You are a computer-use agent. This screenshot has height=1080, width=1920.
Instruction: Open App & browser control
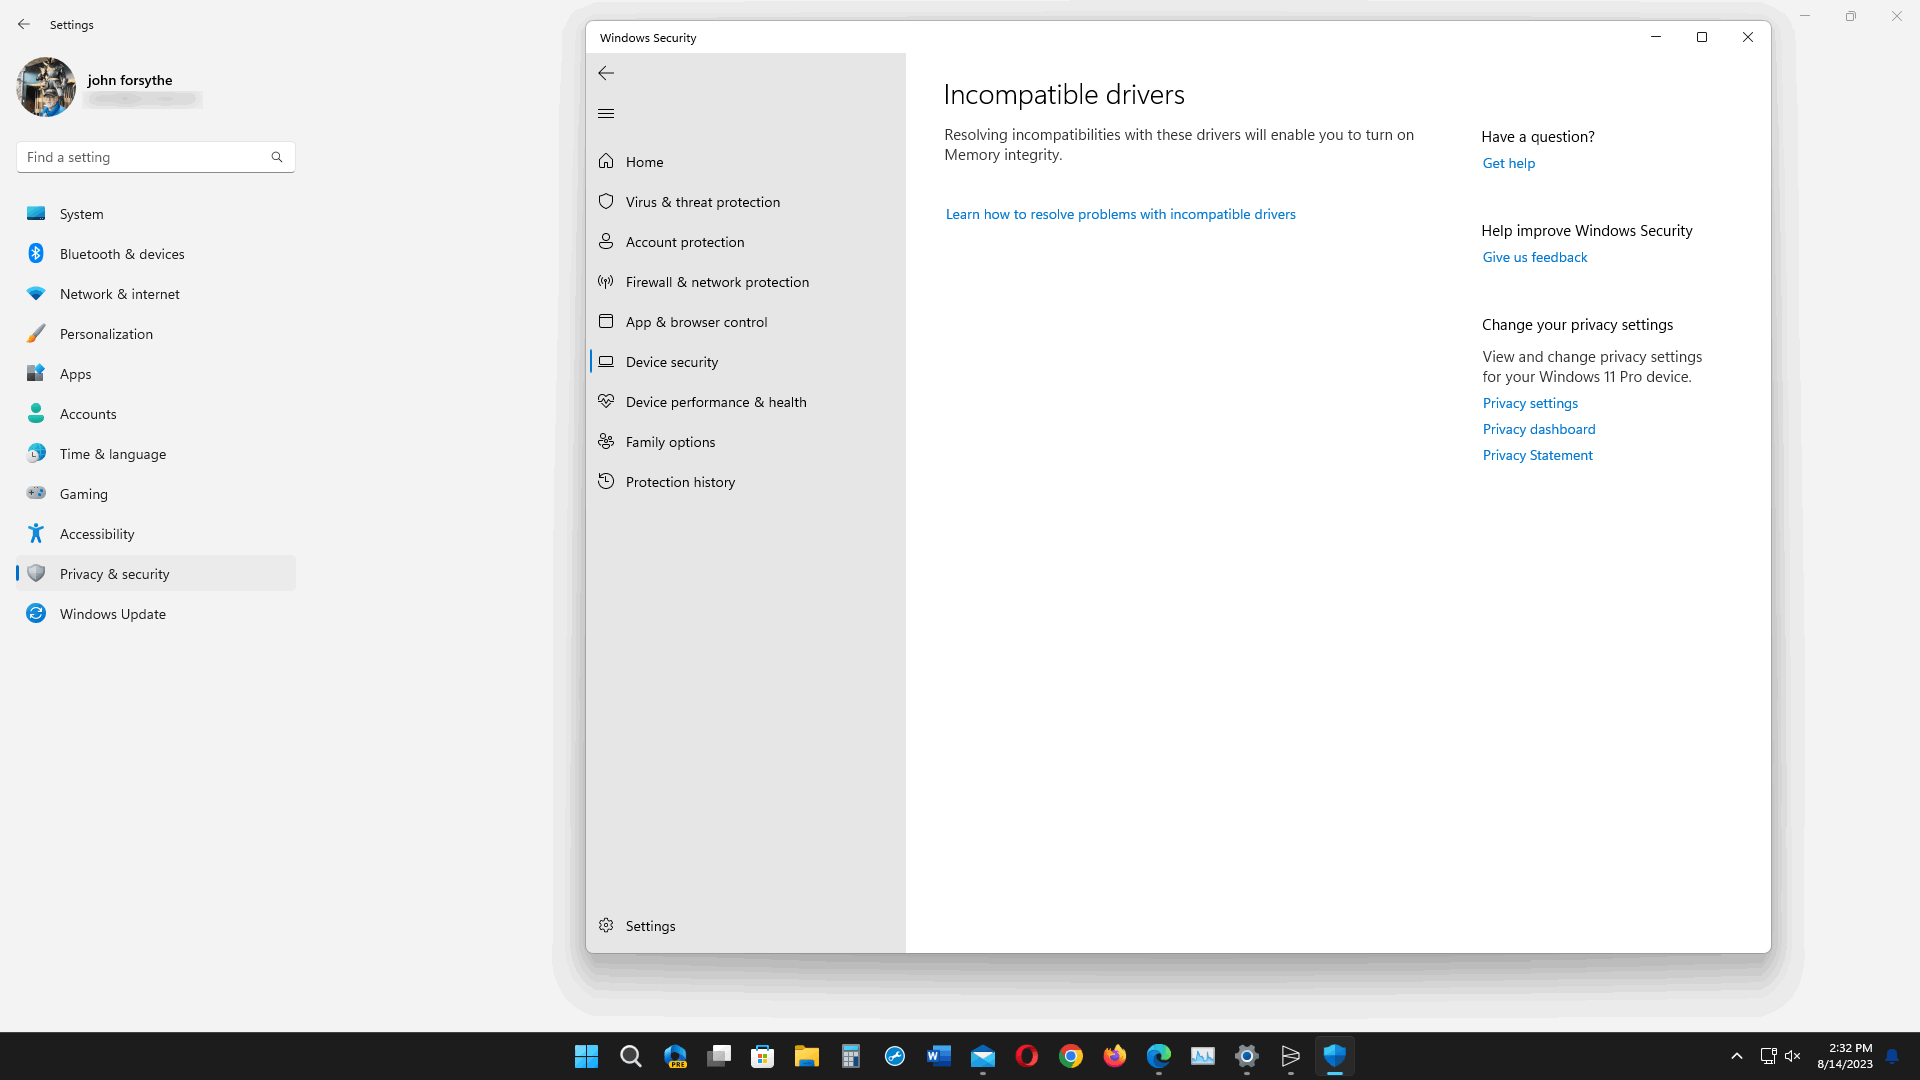745,322
